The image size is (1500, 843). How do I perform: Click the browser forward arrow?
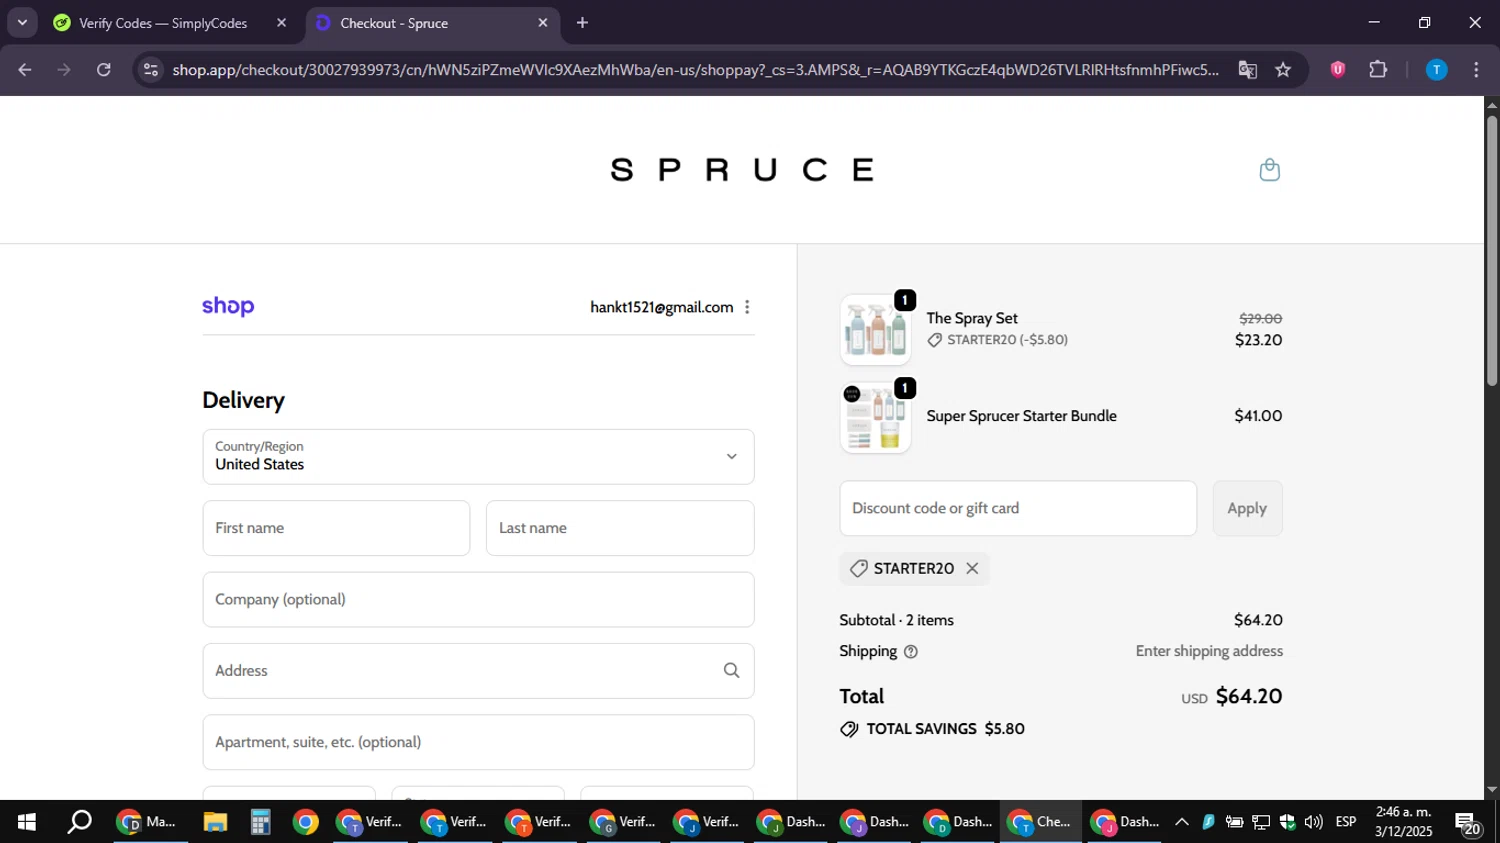[x=64, y=70]
